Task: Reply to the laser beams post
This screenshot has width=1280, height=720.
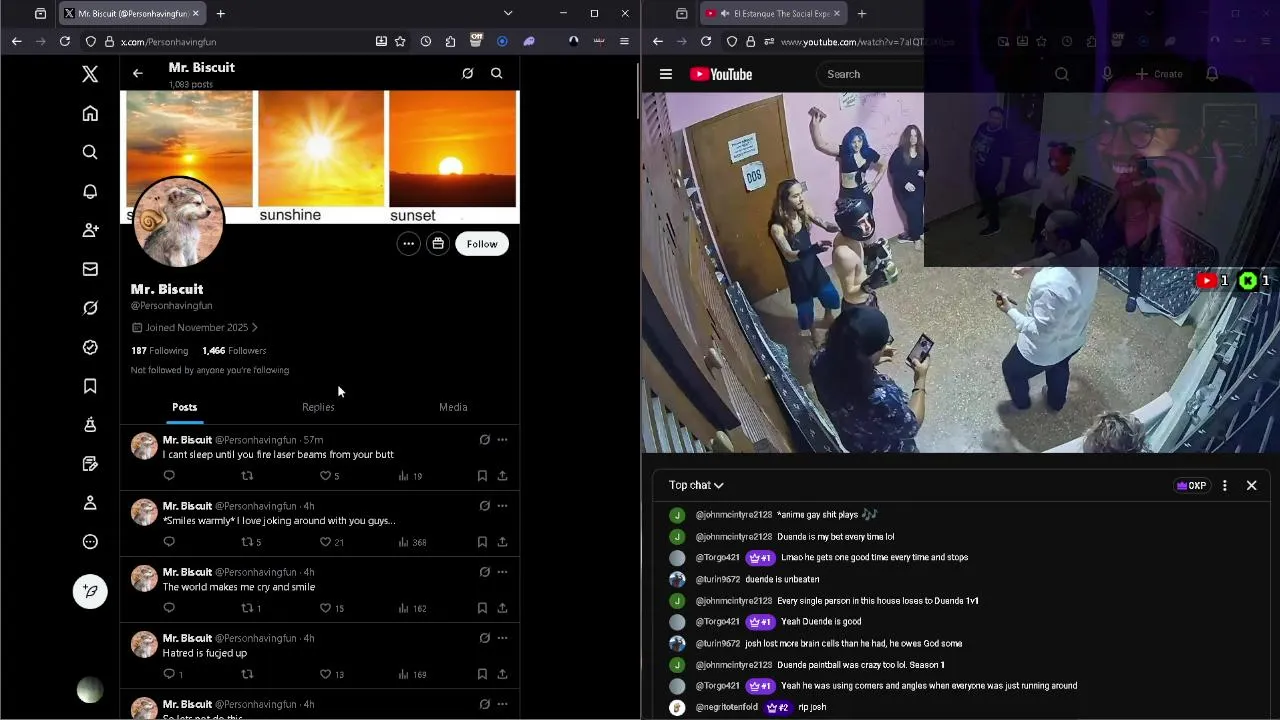Action: (169, 476)
